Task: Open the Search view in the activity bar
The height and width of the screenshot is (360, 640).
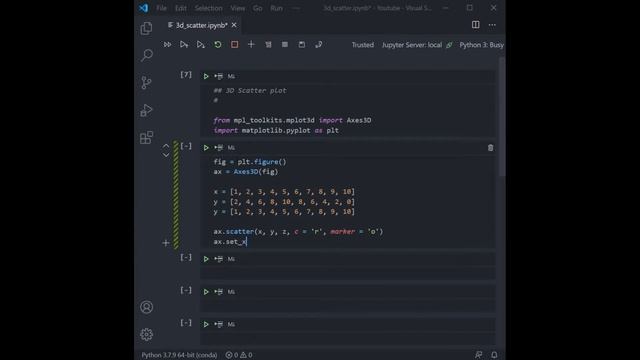Action: [147, 55]
